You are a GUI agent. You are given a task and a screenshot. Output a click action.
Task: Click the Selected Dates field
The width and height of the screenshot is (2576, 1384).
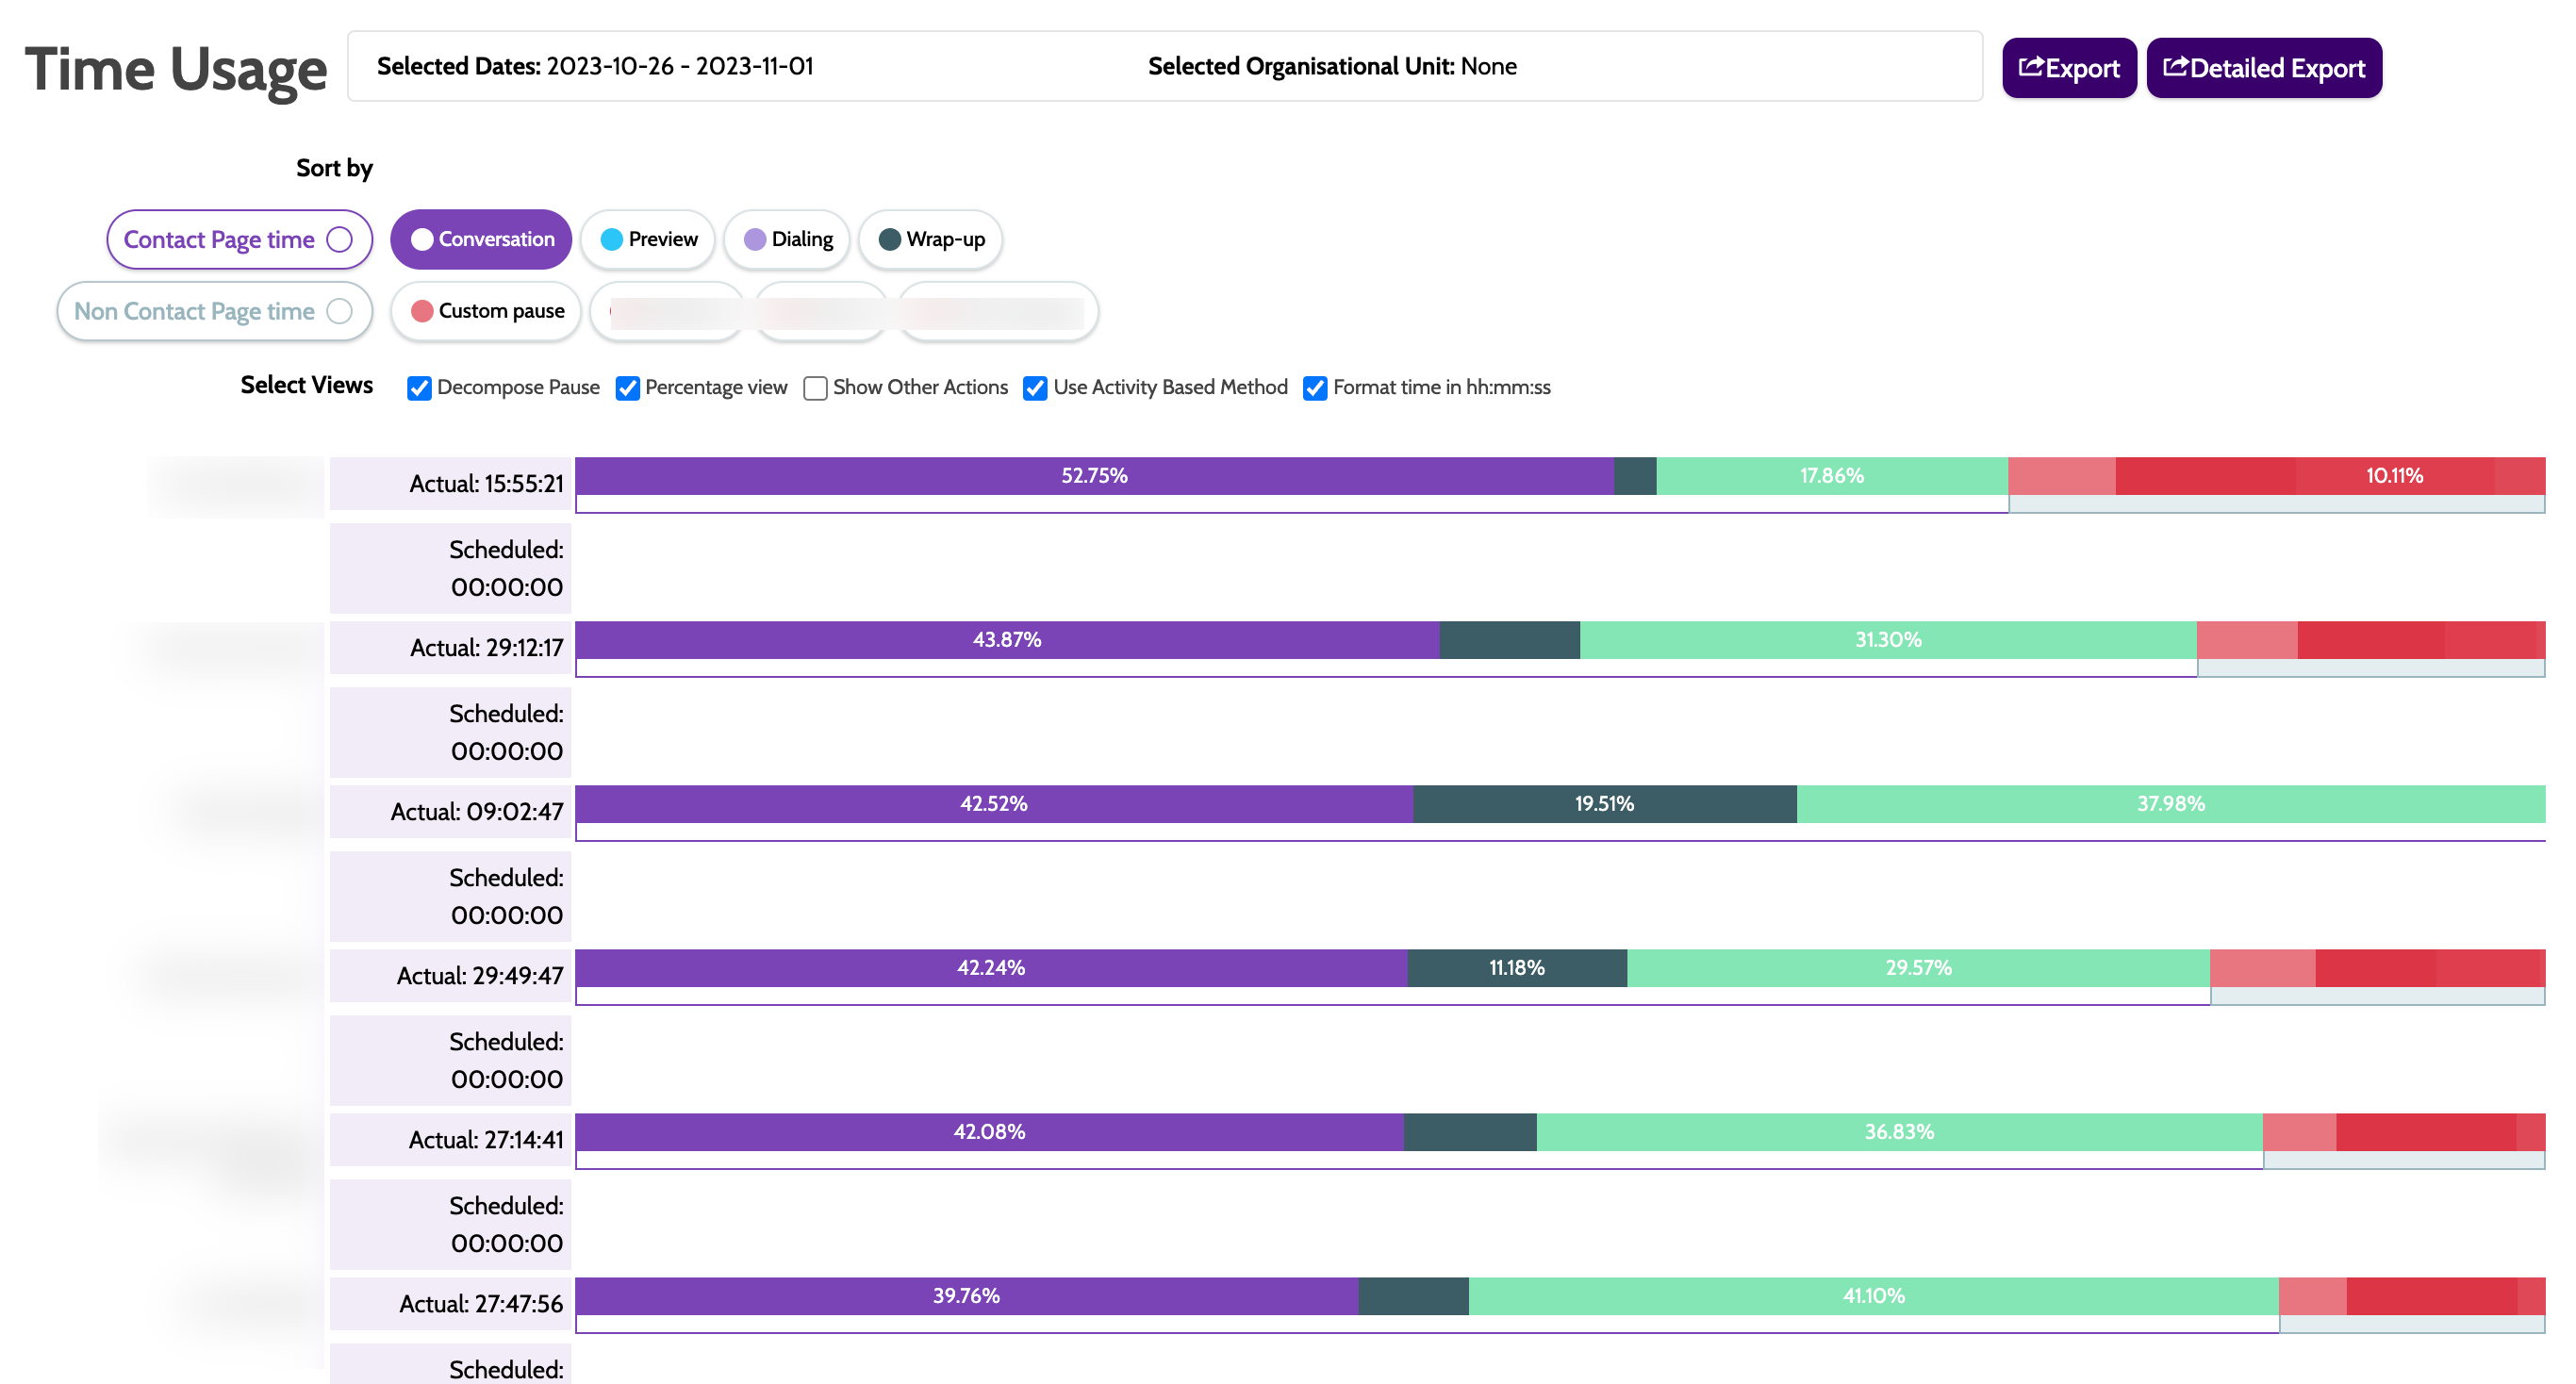[x=595, y=66]
